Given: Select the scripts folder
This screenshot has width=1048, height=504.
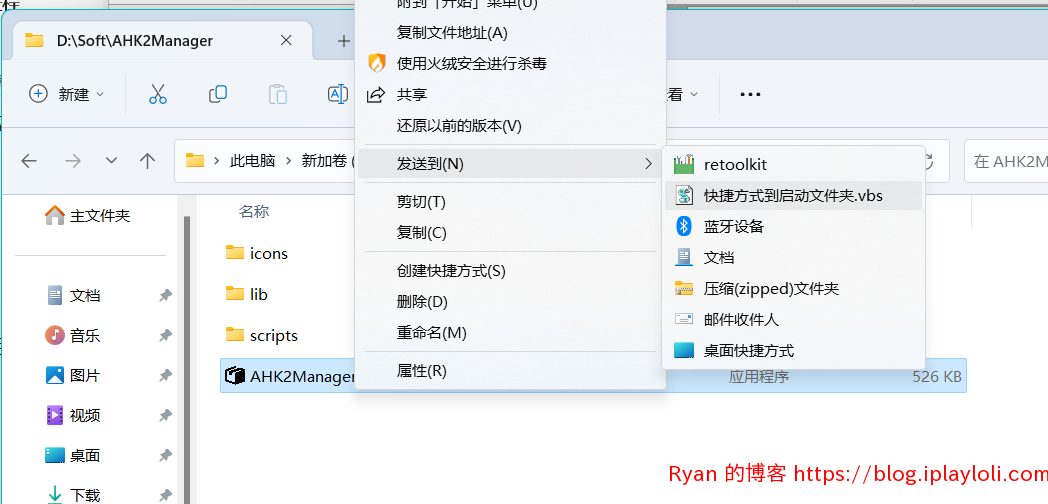Looking at the screenshot, I should (261, 335).
